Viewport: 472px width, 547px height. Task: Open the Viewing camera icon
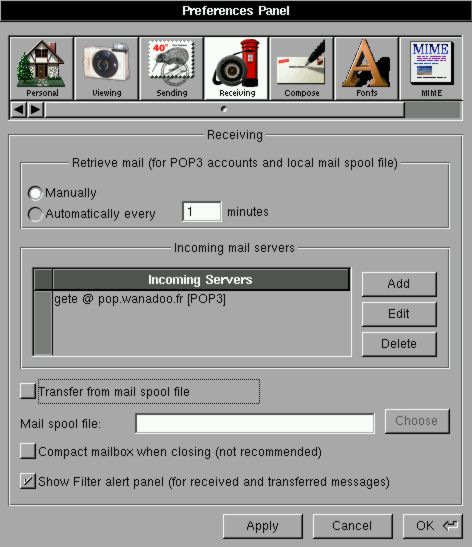106,68
